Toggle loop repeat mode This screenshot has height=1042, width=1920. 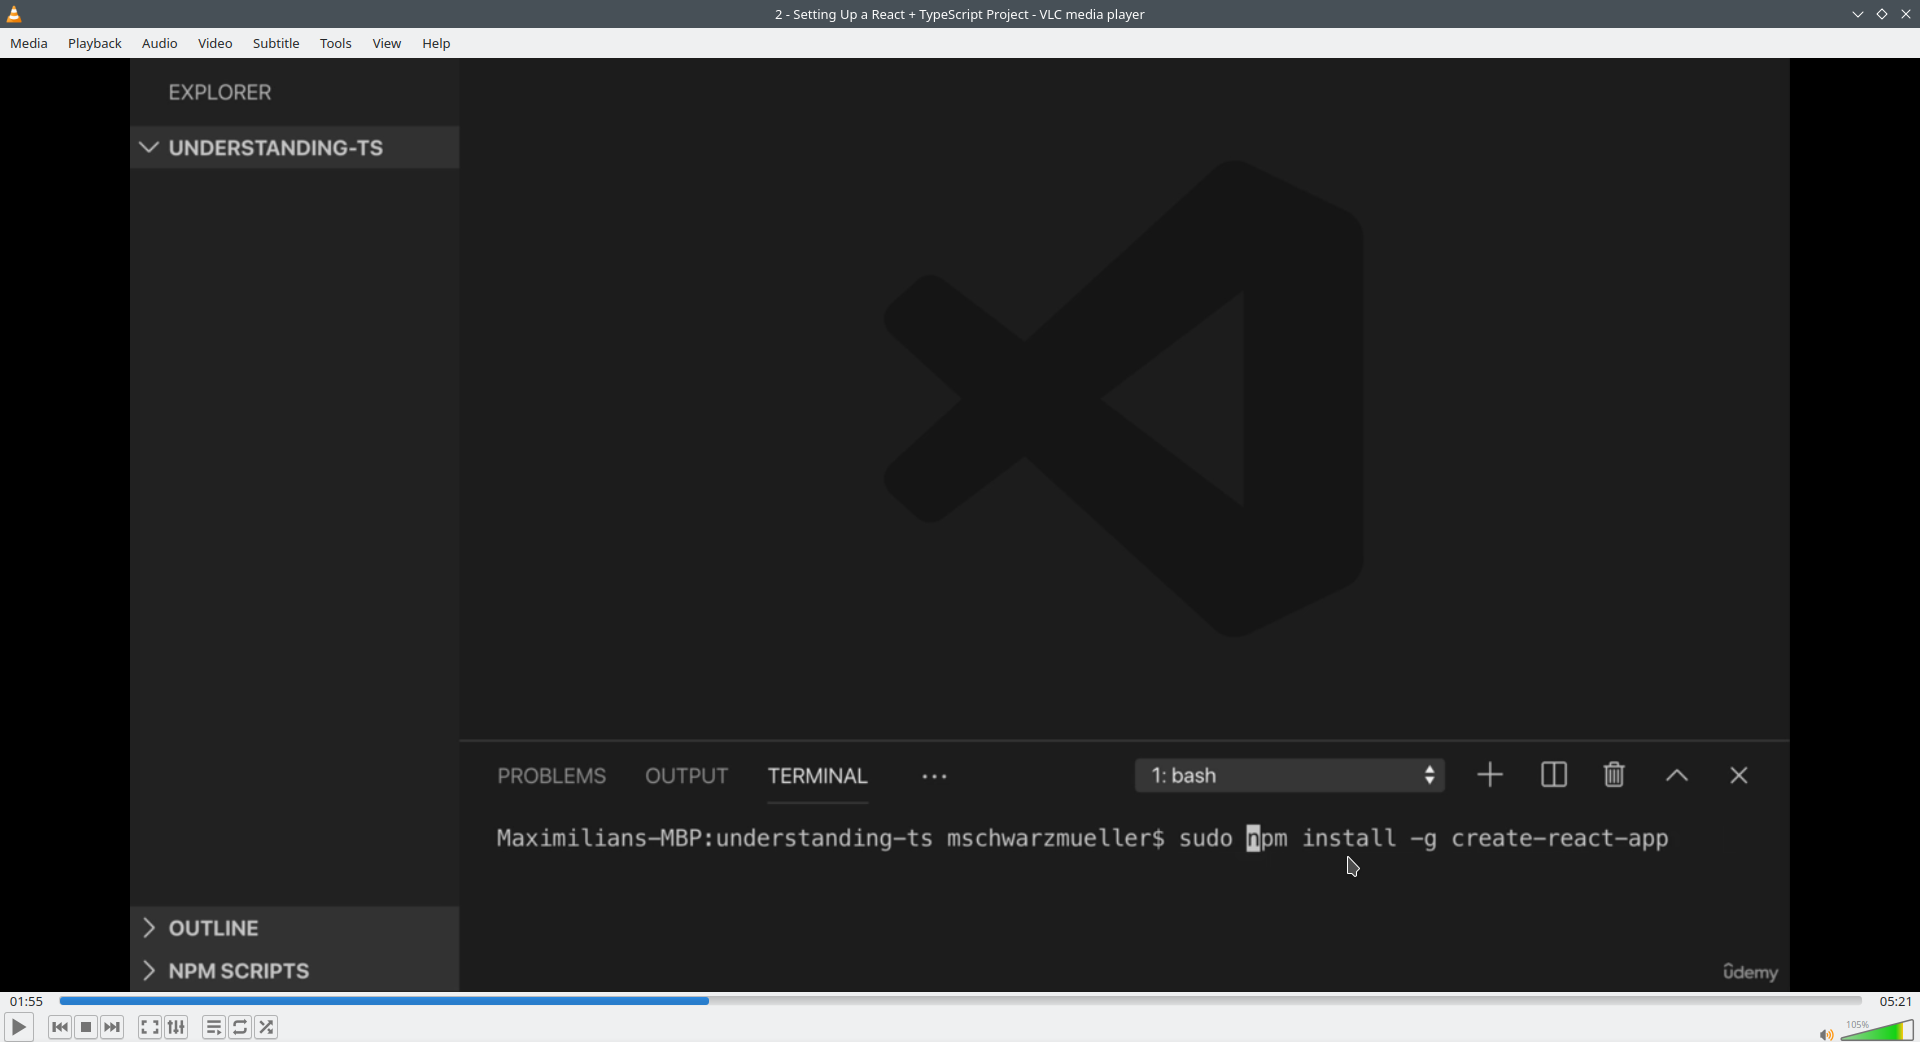(x=240, y=1027)
